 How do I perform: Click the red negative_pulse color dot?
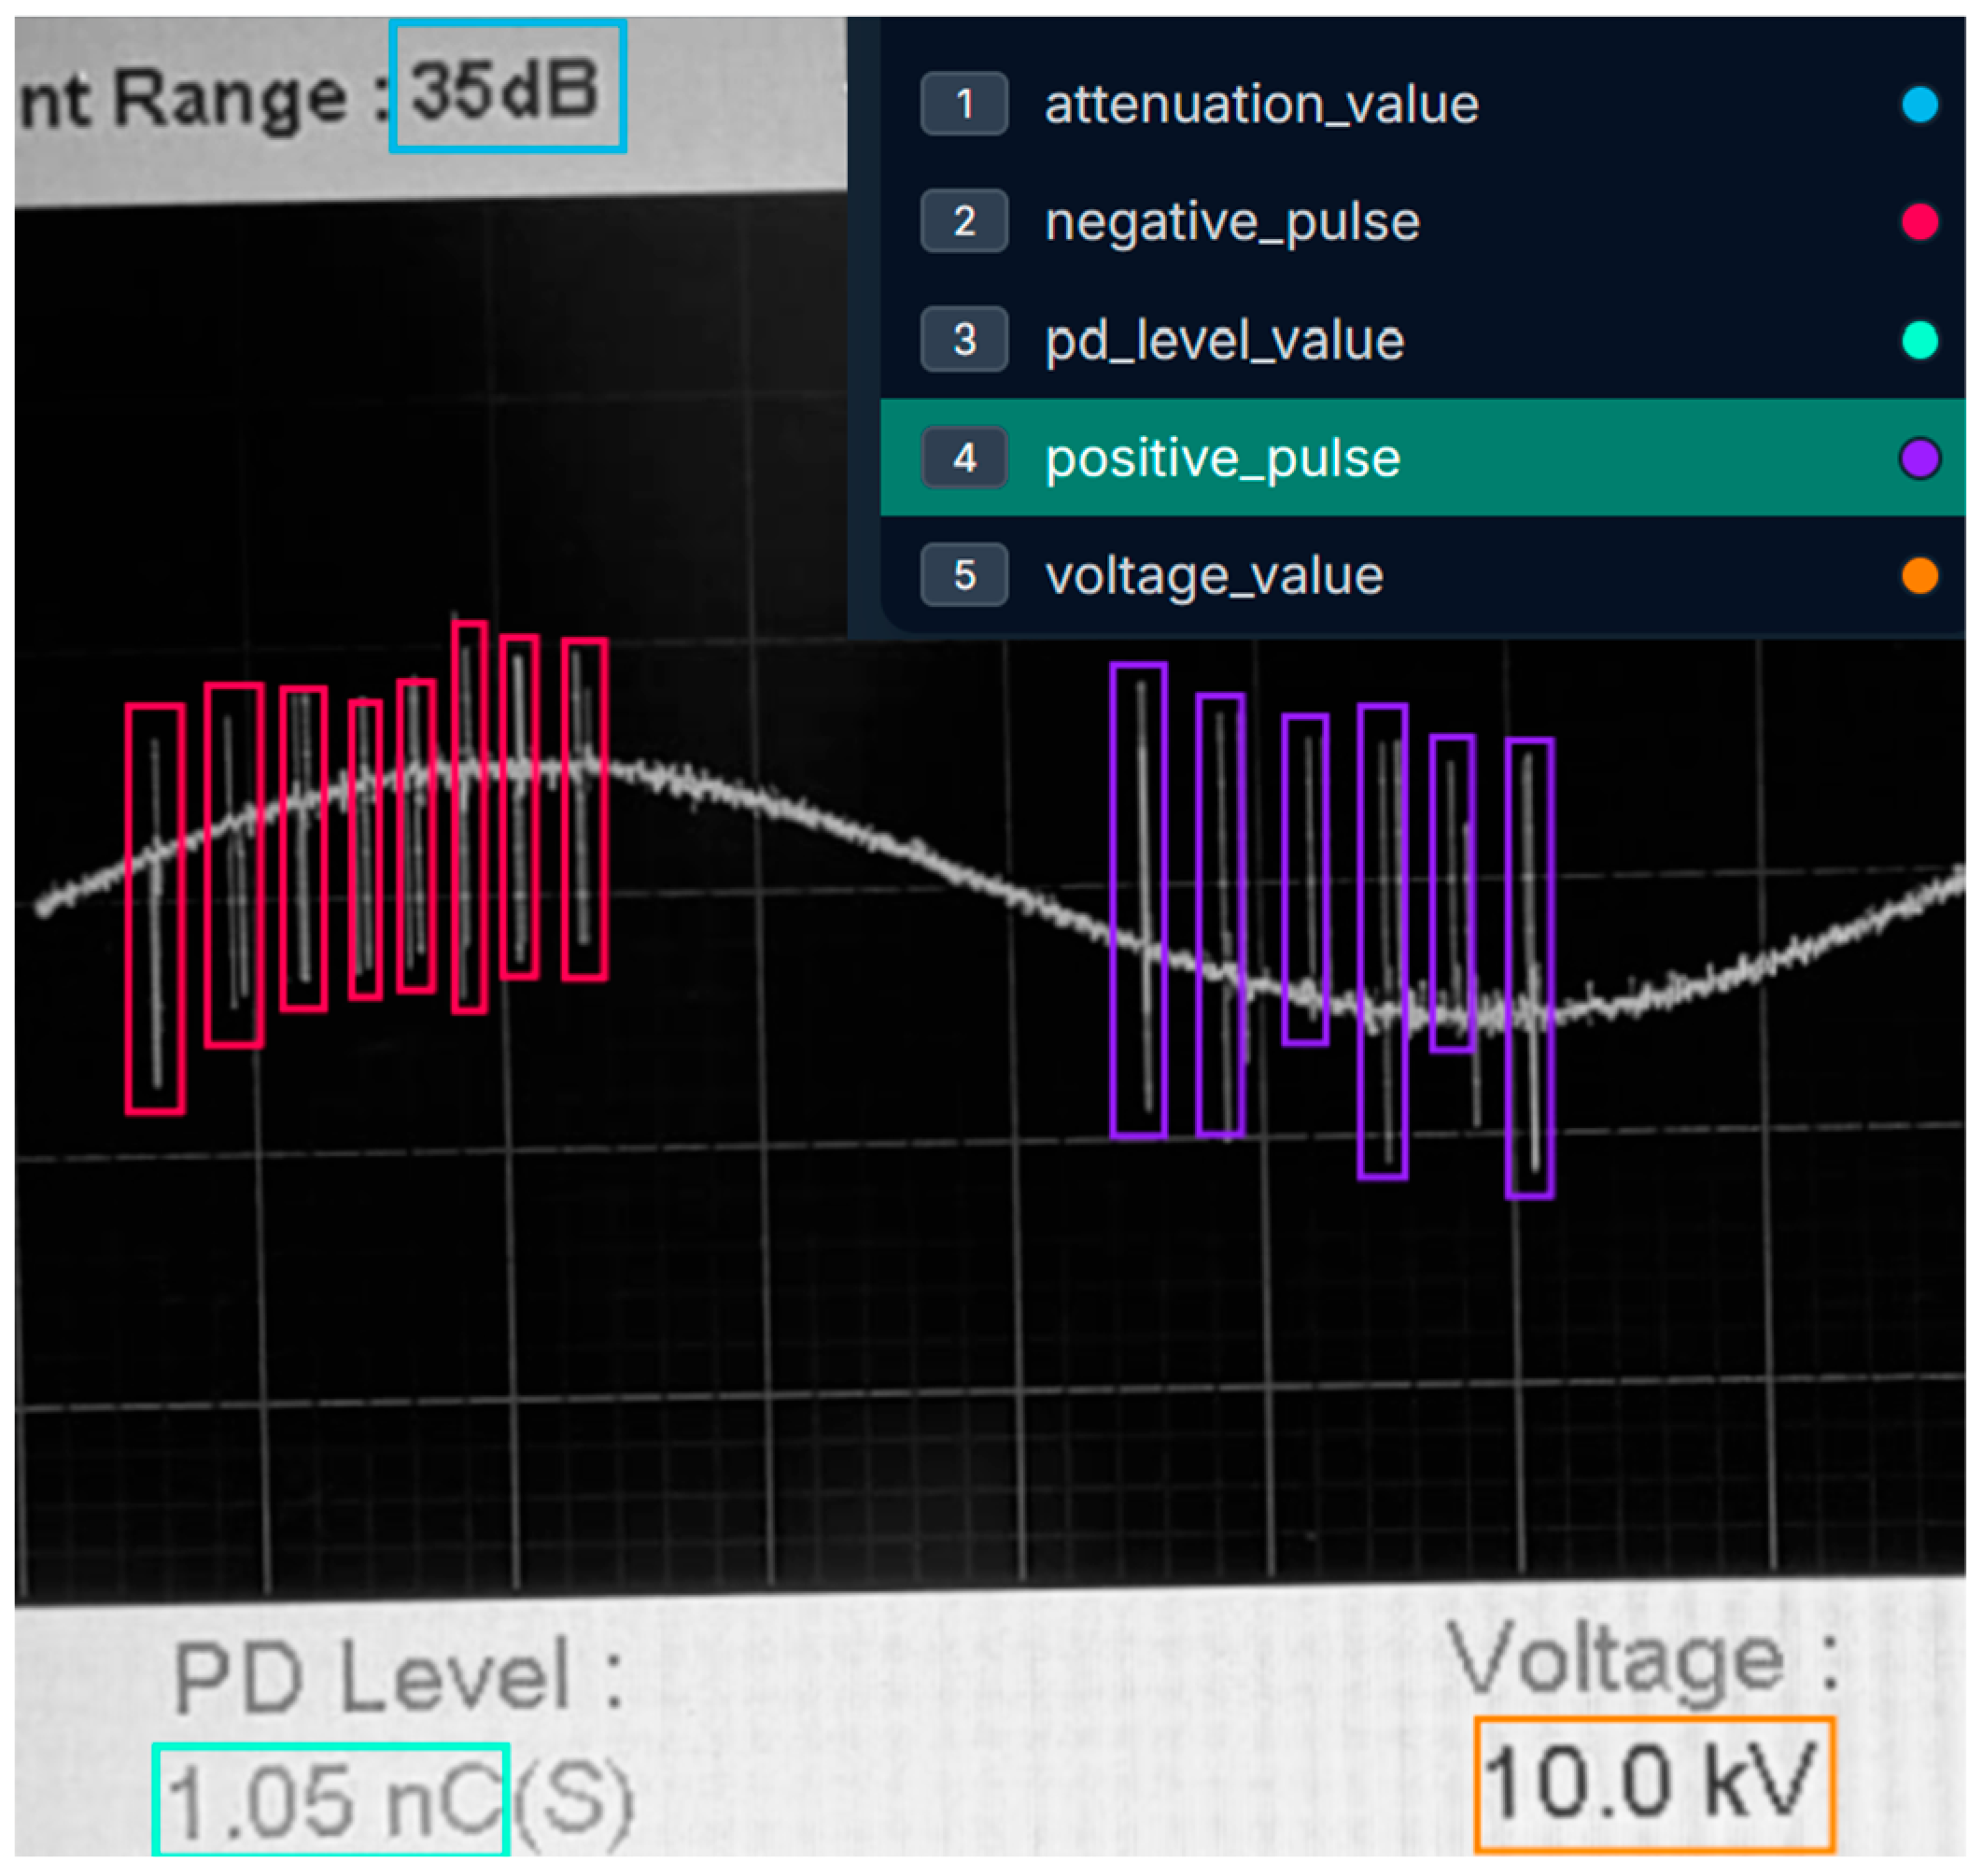point(1919,221)
